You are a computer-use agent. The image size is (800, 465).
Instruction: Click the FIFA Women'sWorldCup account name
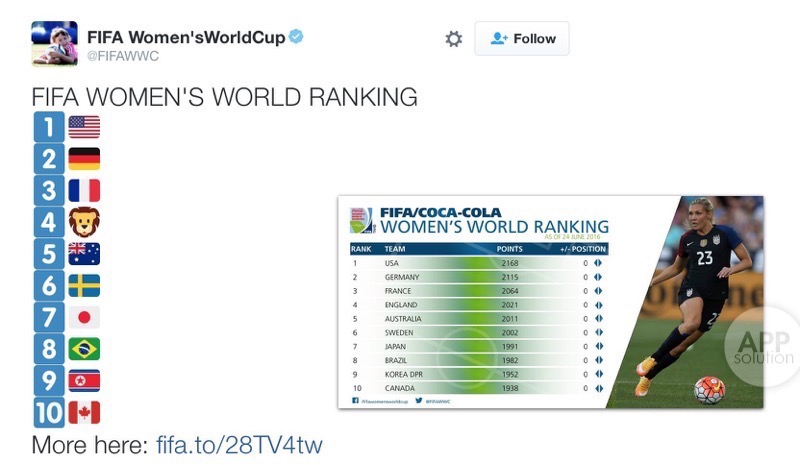(x=186, y=38)
